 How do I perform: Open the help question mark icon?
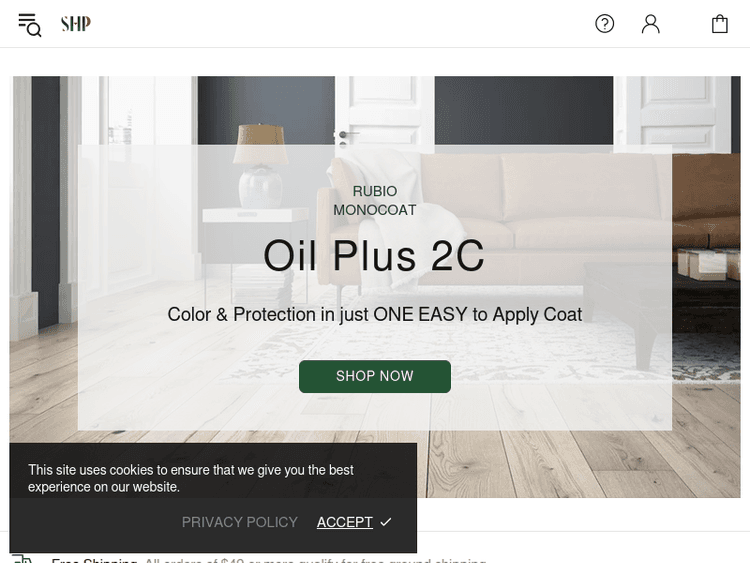click(x=605, y=23)
